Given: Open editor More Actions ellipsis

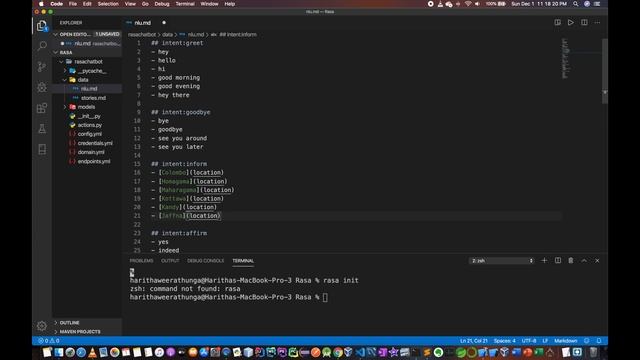Looking at the screenshot, I should point(597,22).
